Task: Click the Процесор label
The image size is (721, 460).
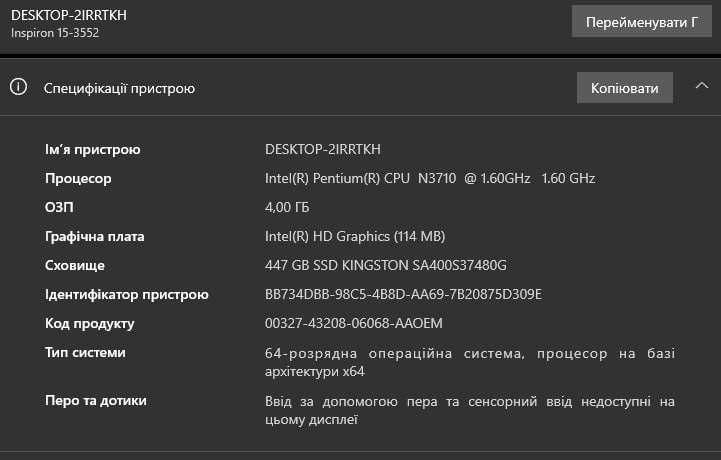Action: (78, 178)
